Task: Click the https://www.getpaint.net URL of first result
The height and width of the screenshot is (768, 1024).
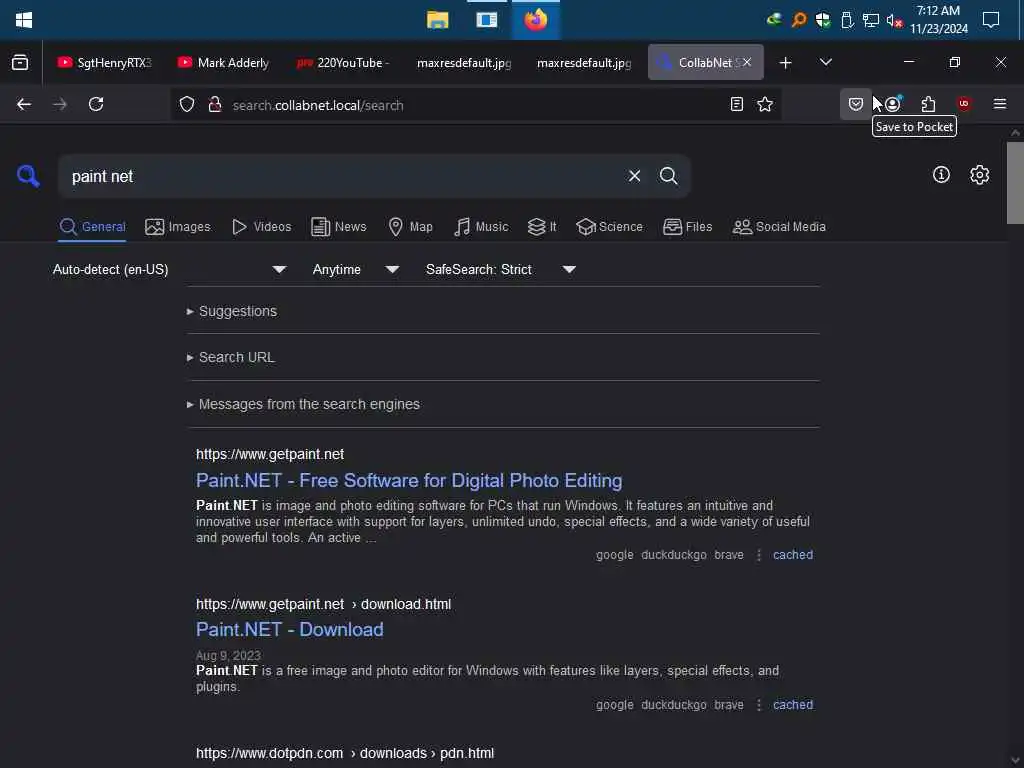Action: point(270,454)
